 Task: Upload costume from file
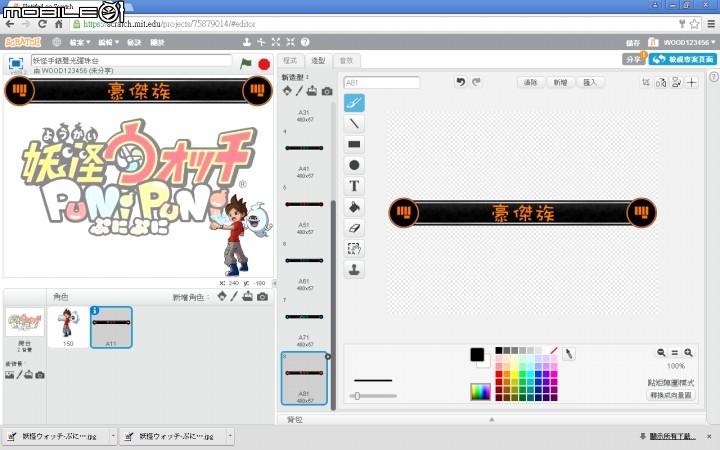click(x=312, y=90)
